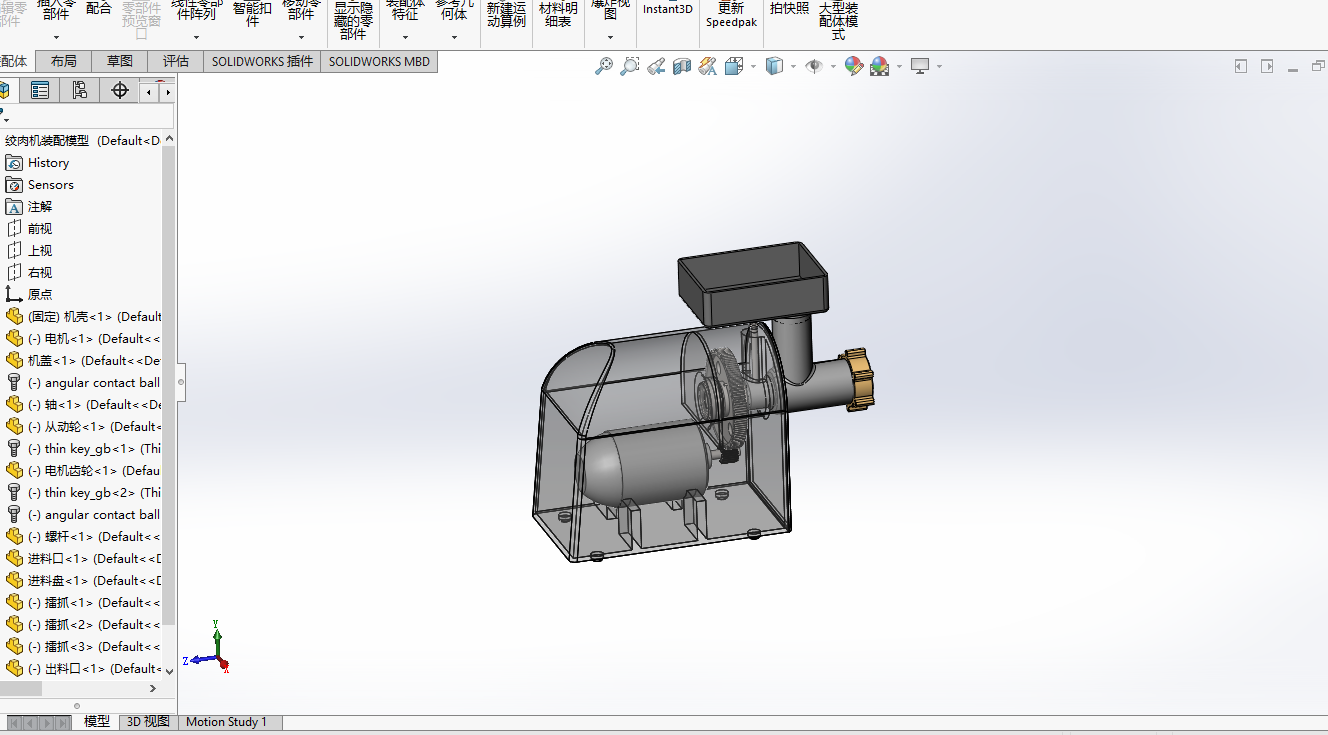Switch to the SOLIDWORKS MBD tab
The width and height of the screenshot is (1328, 735).
[x=379, y=61]
